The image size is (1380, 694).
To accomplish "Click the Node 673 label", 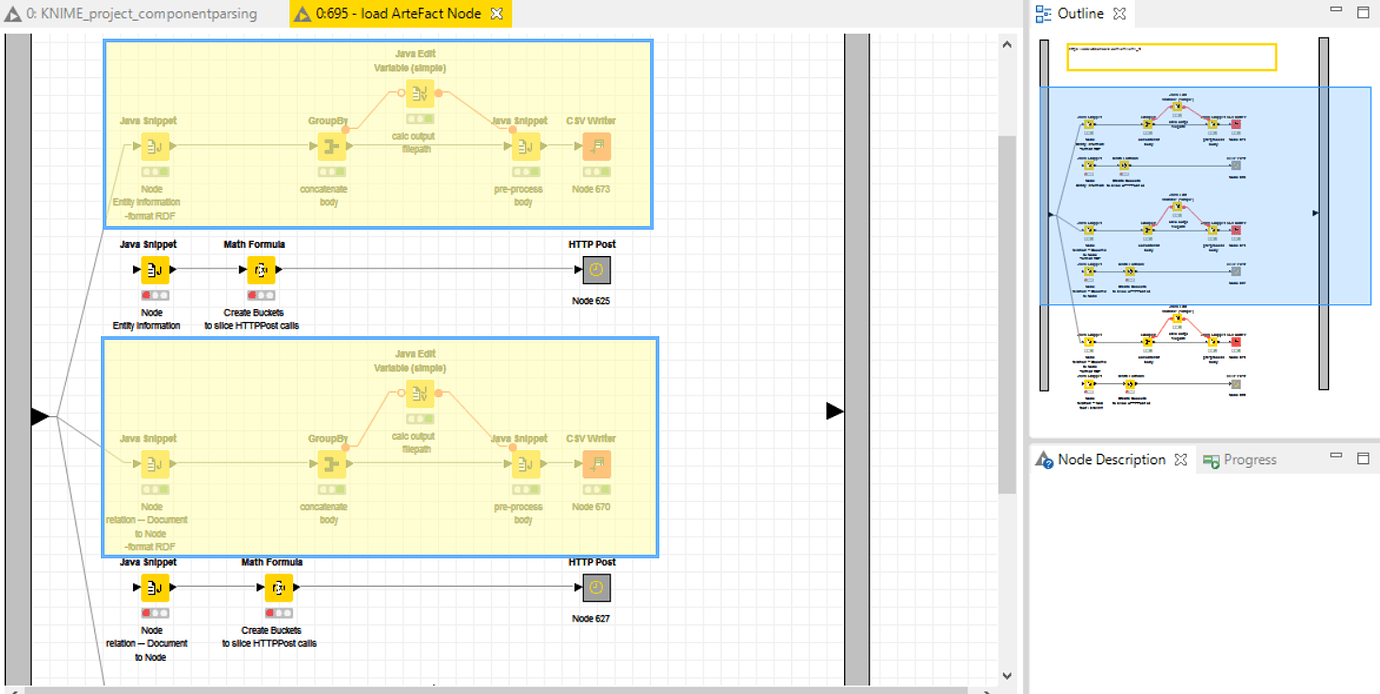I will click(x=591, y=189).
